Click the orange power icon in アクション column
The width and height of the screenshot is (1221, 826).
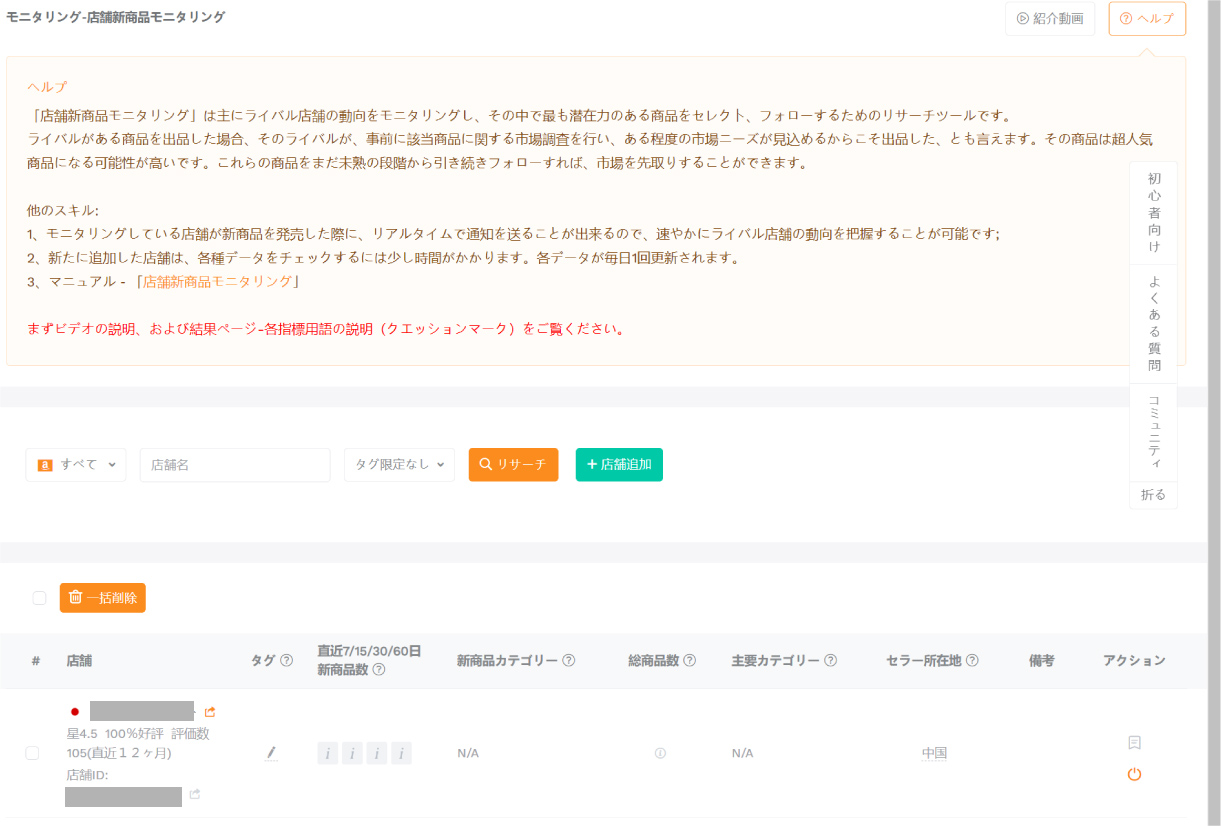pyautogui.click(x=1134, y=774)
